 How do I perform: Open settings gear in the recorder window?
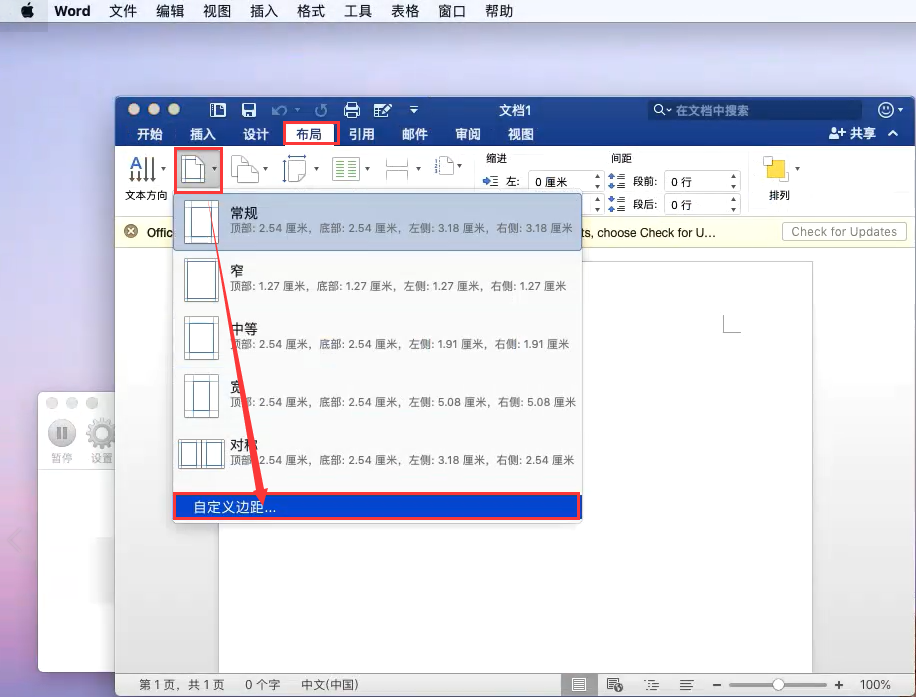pyautogui.click(x=100, y=433)
